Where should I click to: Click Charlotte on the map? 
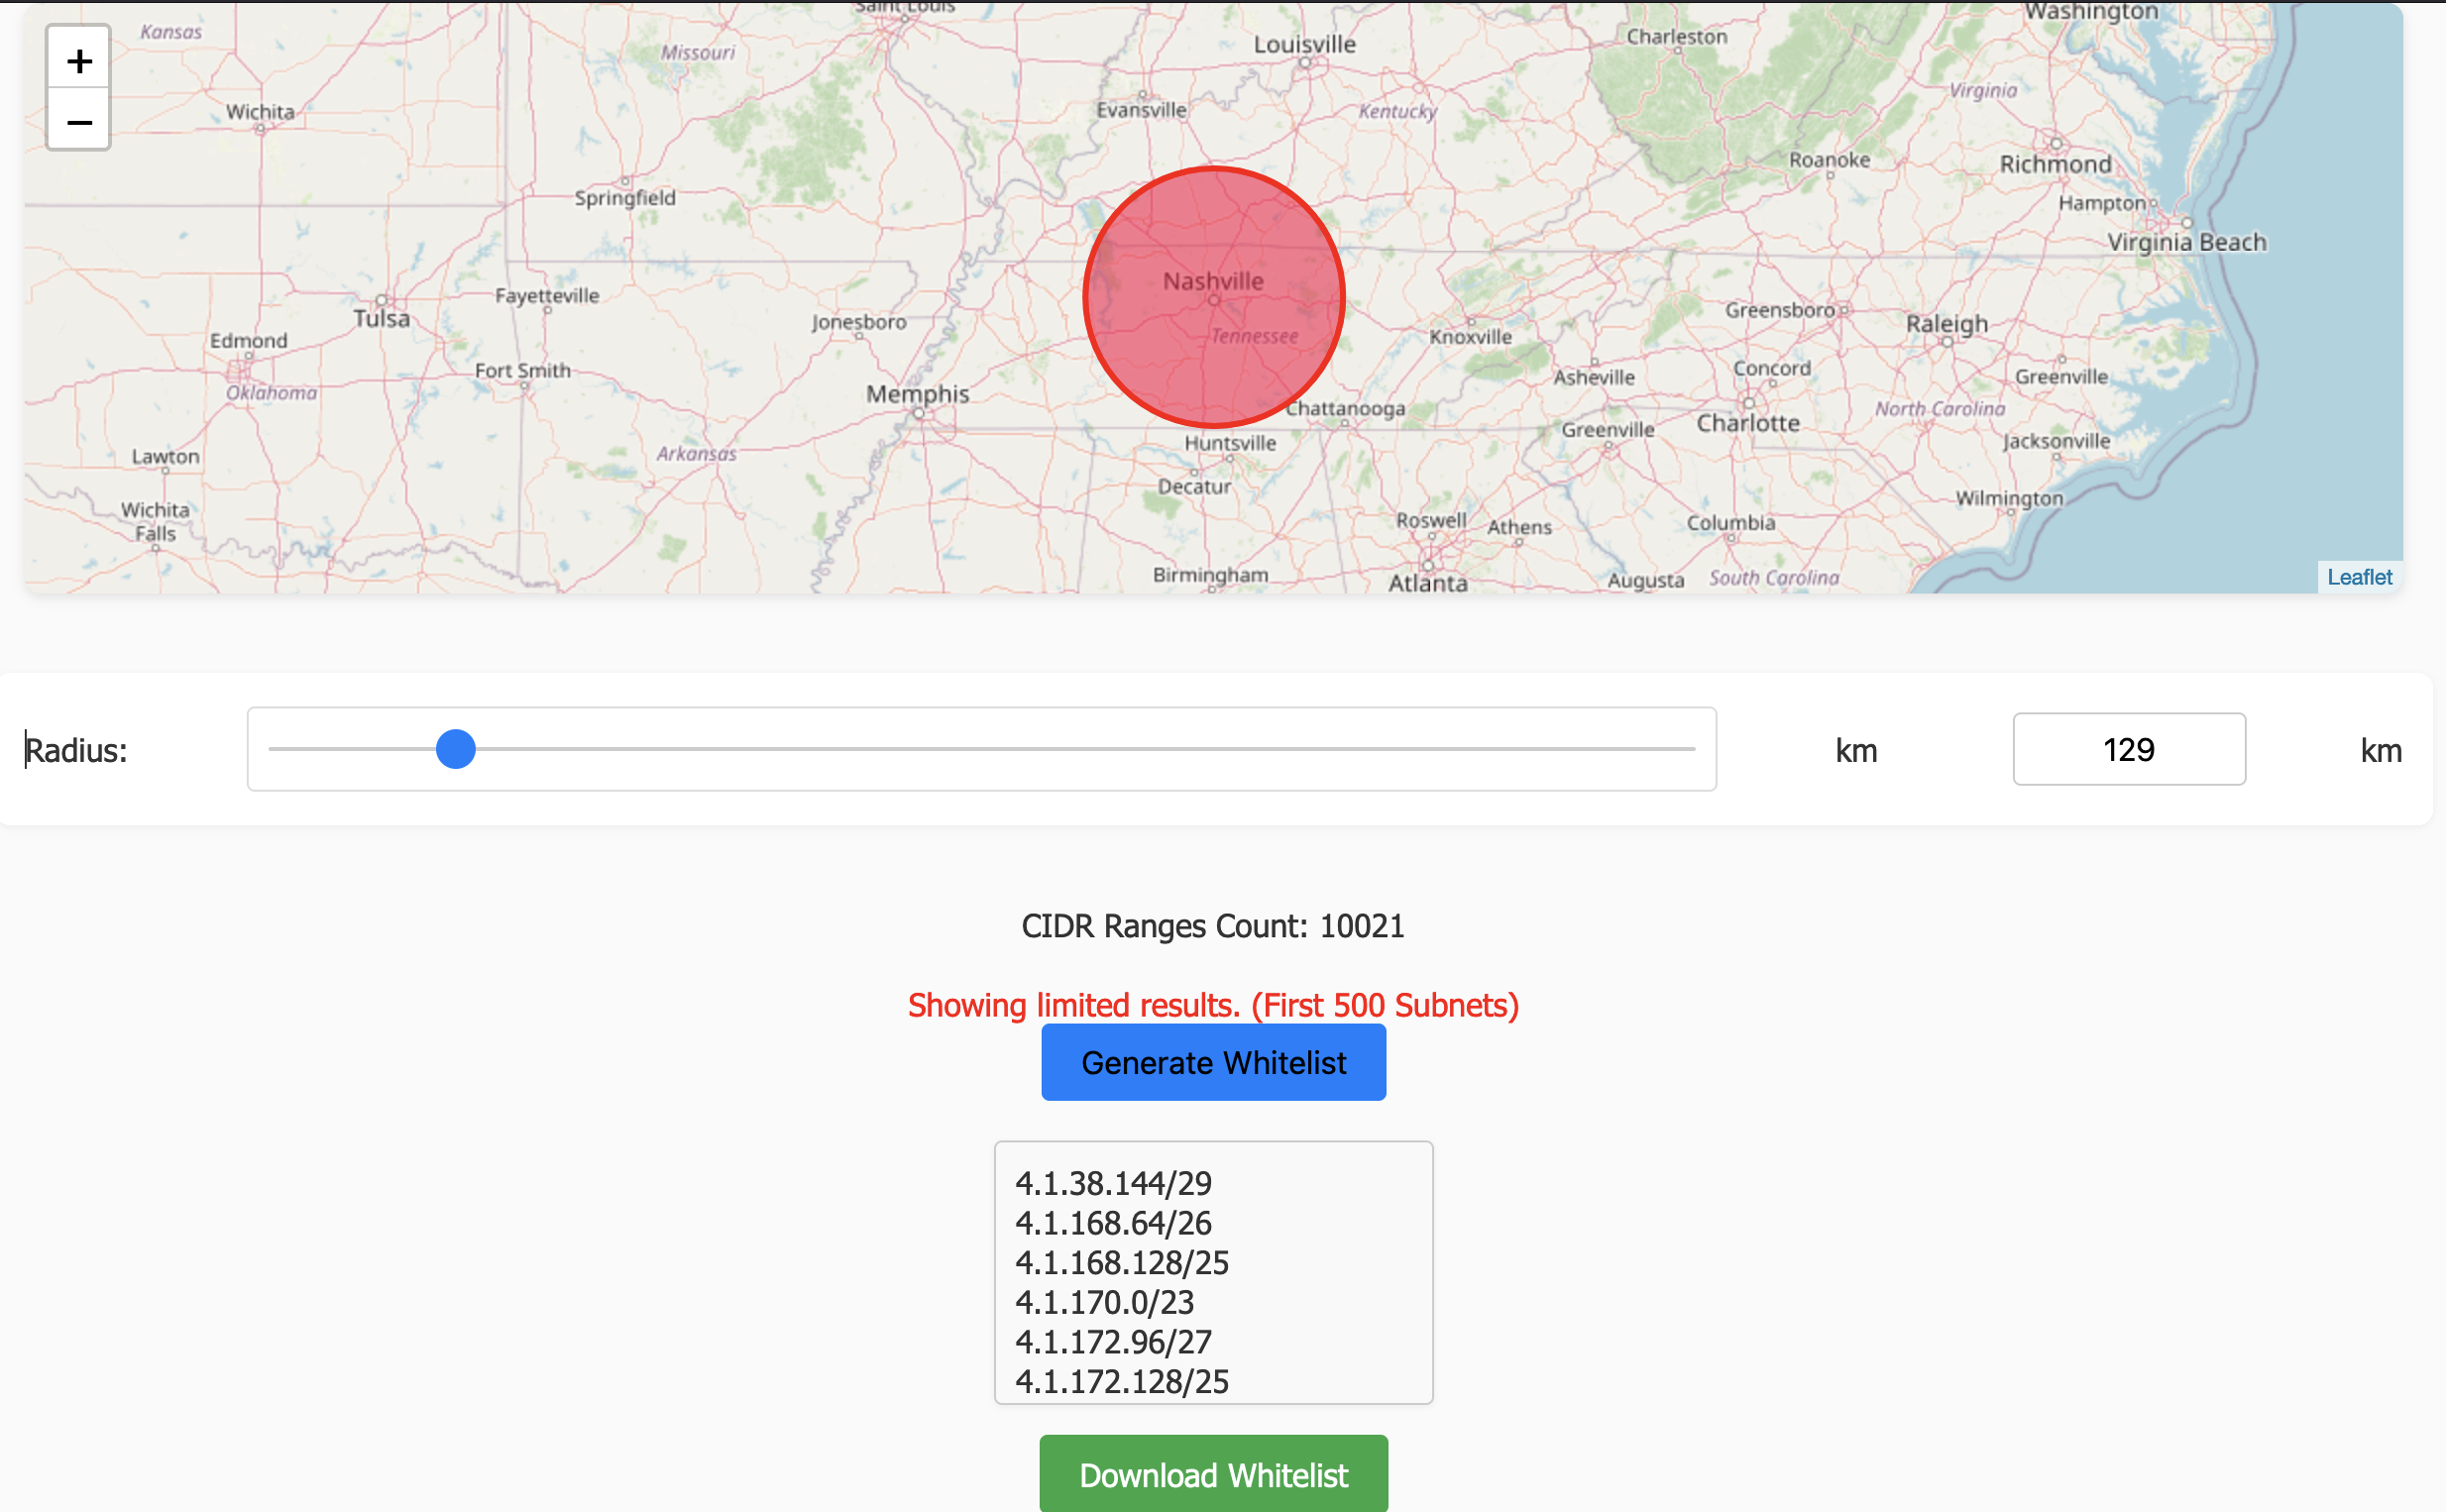(x=1747, y=423)
